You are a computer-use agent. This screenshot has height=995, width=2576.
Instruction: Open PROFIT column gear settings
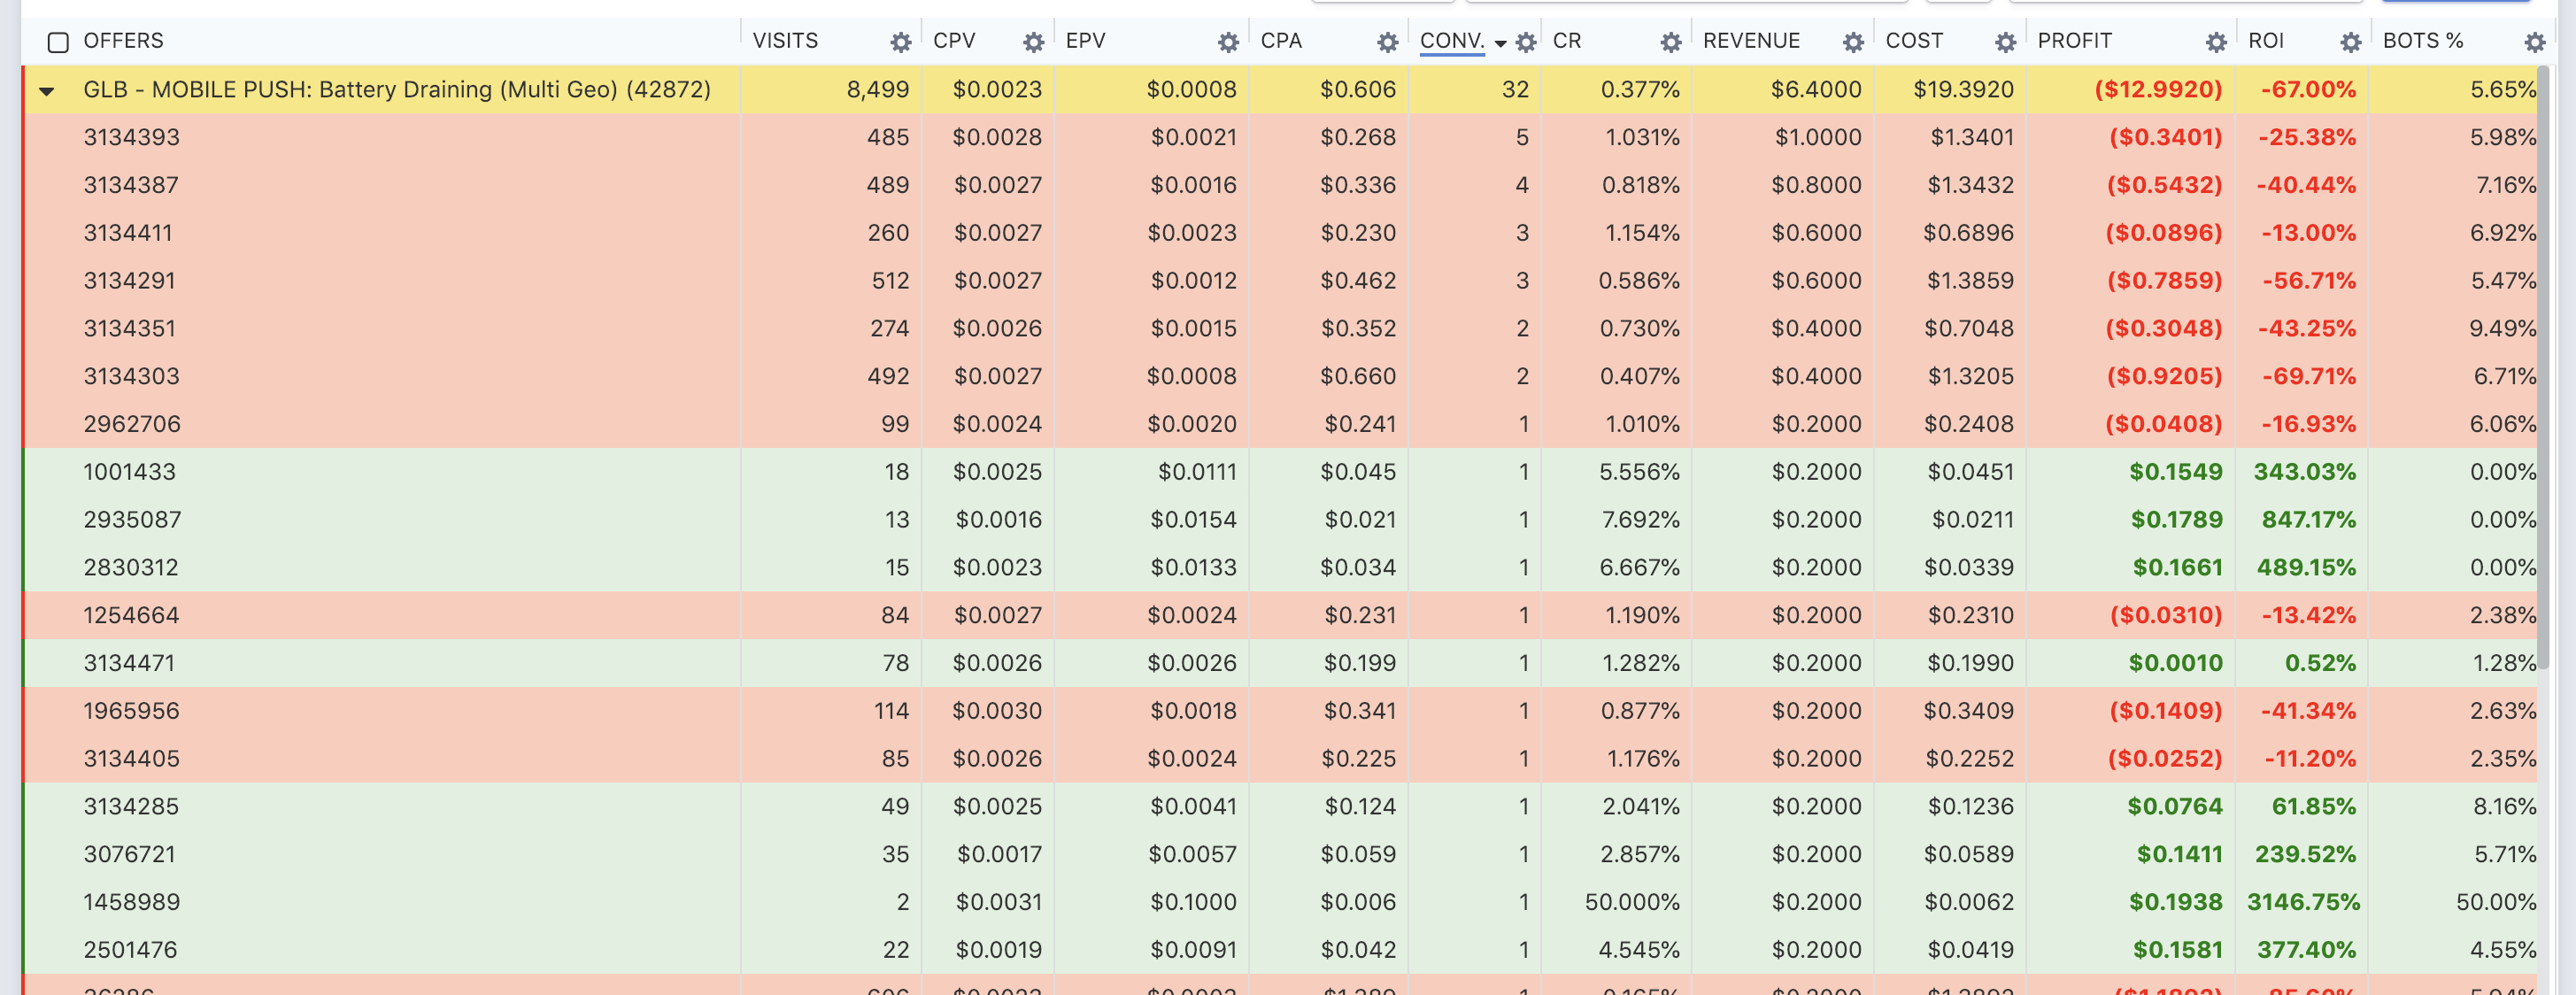point(2216,42)
